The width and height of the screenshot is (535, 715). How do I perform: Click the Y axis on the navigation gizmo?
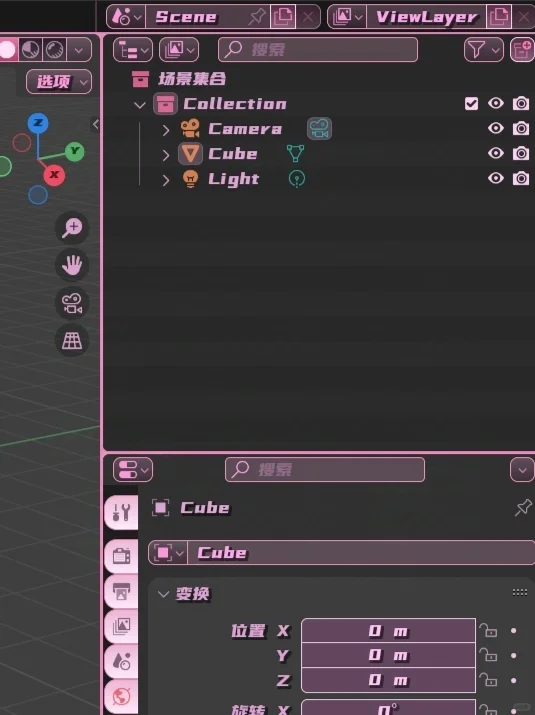click(x=75, y=151)
